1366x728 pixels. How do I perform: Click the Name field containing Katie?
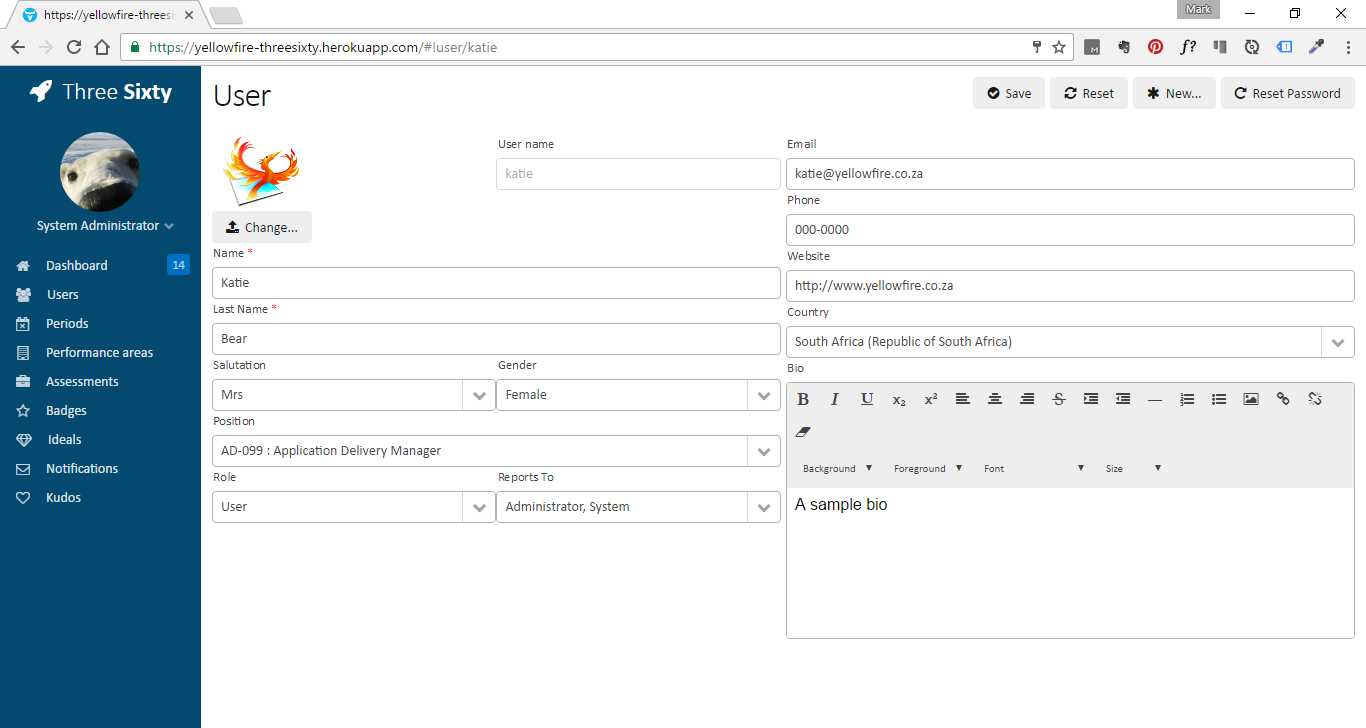click(496, 283)
